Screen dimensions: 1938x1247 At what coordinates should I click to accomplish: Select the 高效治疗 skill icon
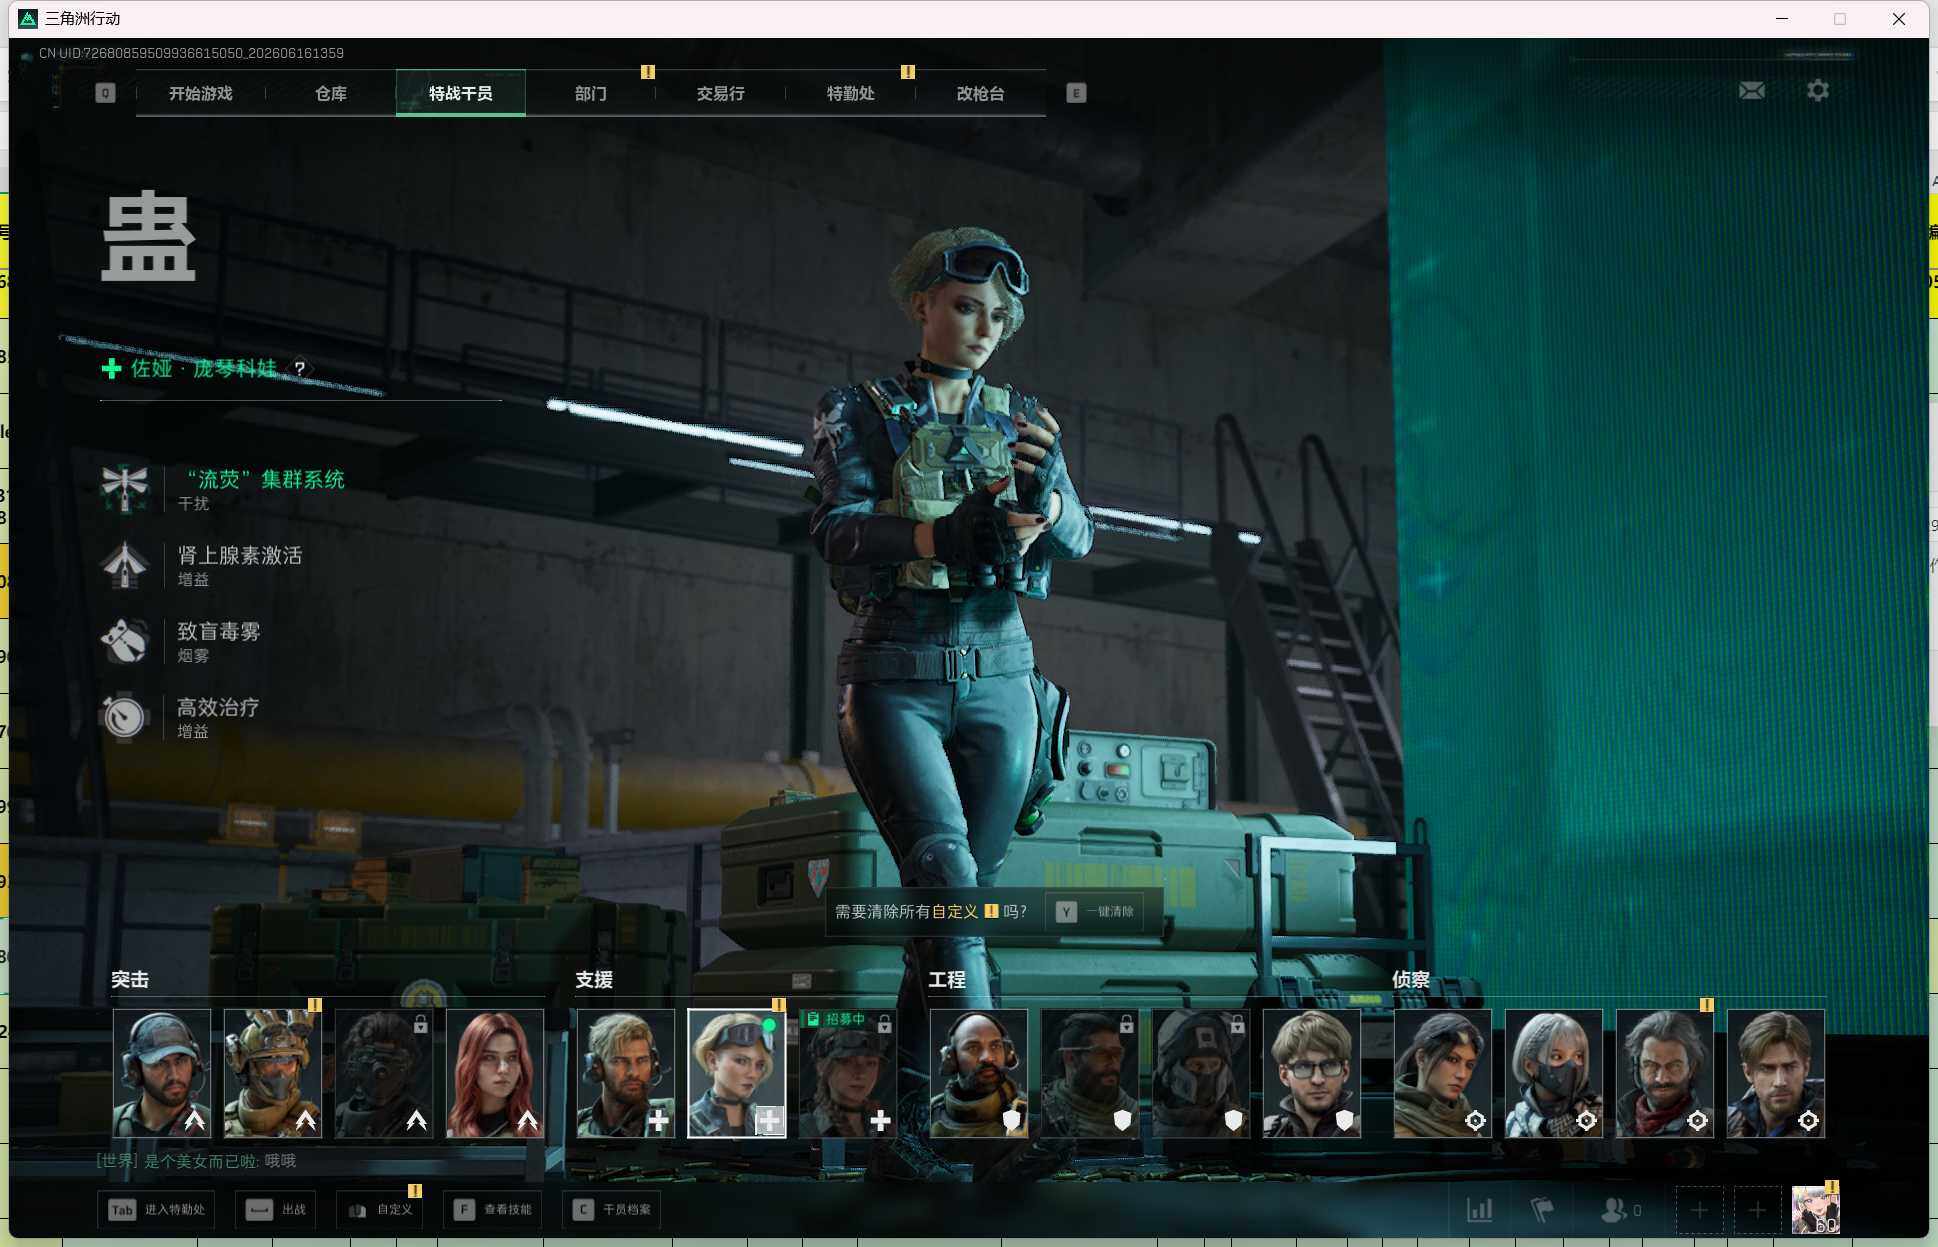pyautogui.click(x=125, y=716)
